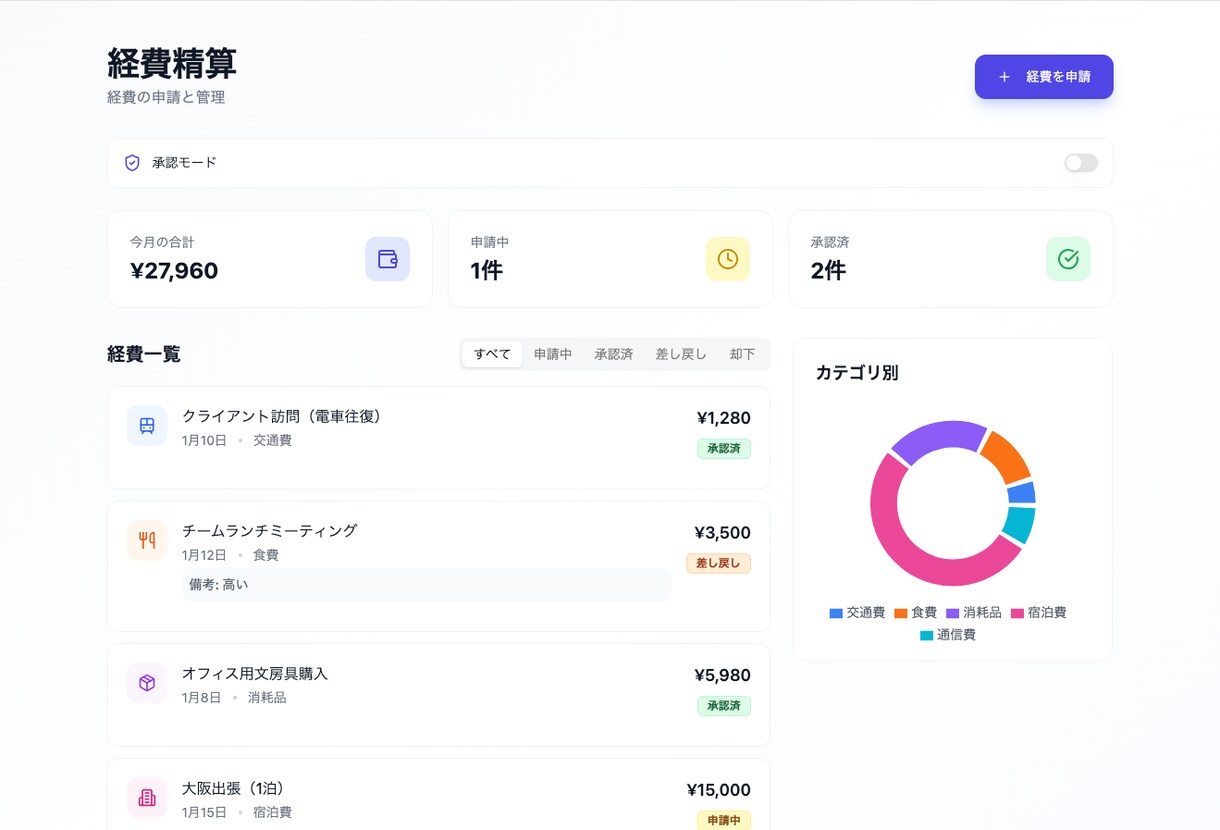Click the 差し戻し badge under ¥3,500
Image resolution: width=1220 pixels, height=830 pixels.
718,563
